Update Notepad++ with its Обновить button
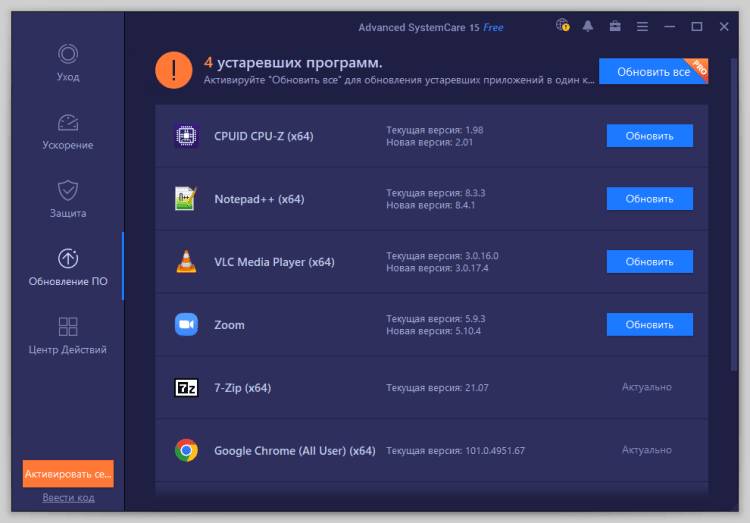The width and height of the screenshot is (750, 523). point(650,199)
